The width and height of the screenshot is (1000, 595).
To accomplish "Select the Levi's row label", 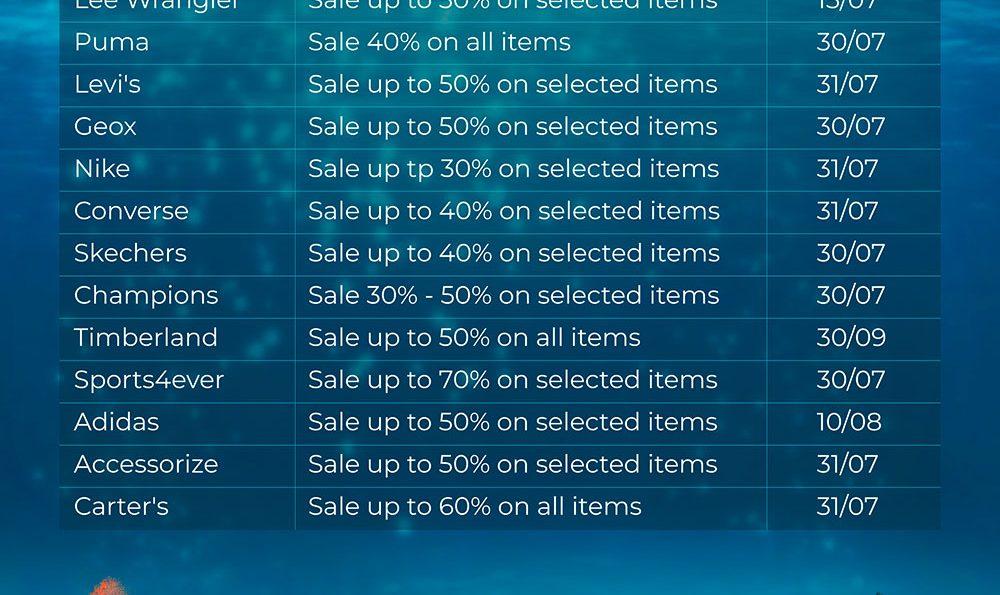I will [107, 85].
